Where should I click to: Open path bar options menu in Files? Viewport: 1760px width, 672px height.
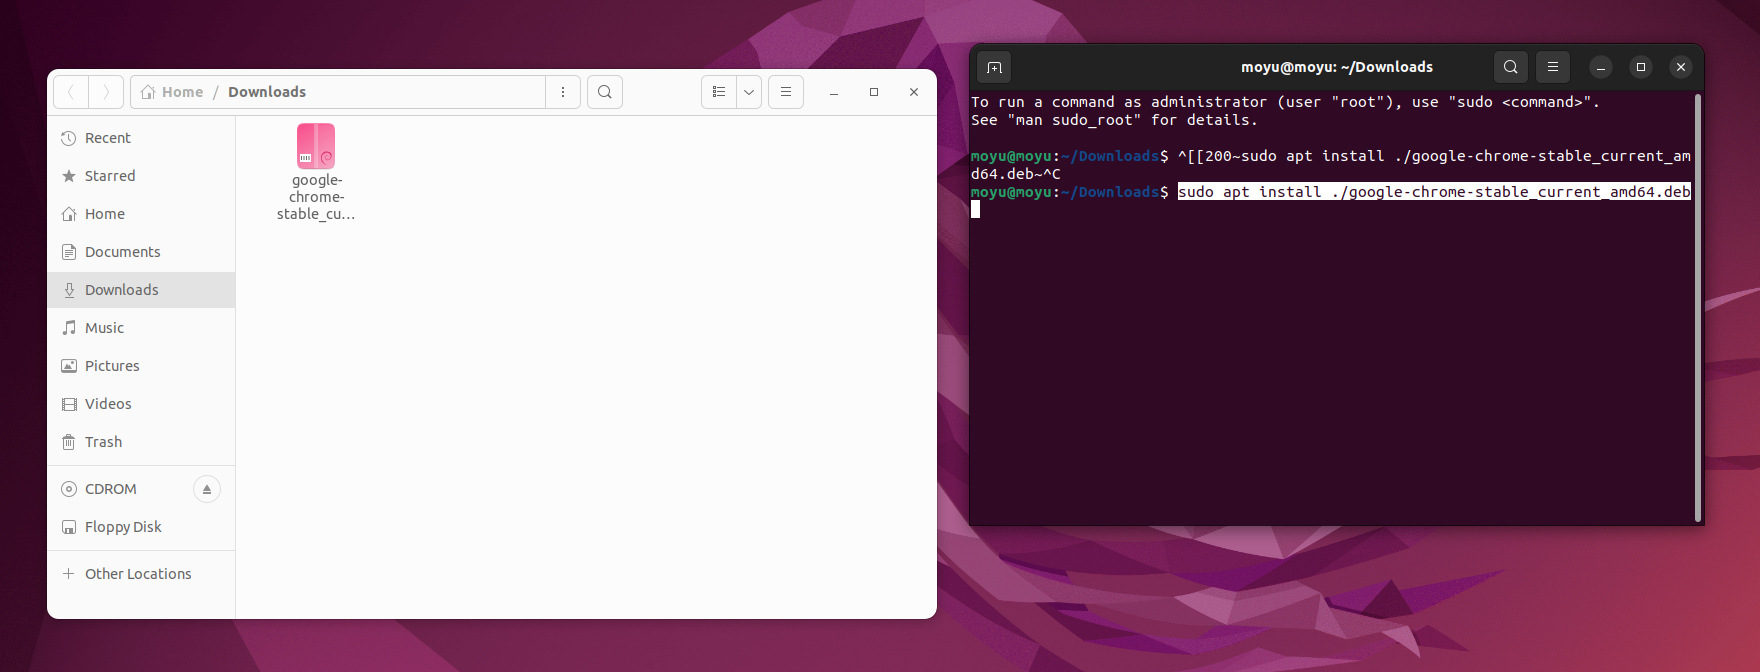[563, 92]
